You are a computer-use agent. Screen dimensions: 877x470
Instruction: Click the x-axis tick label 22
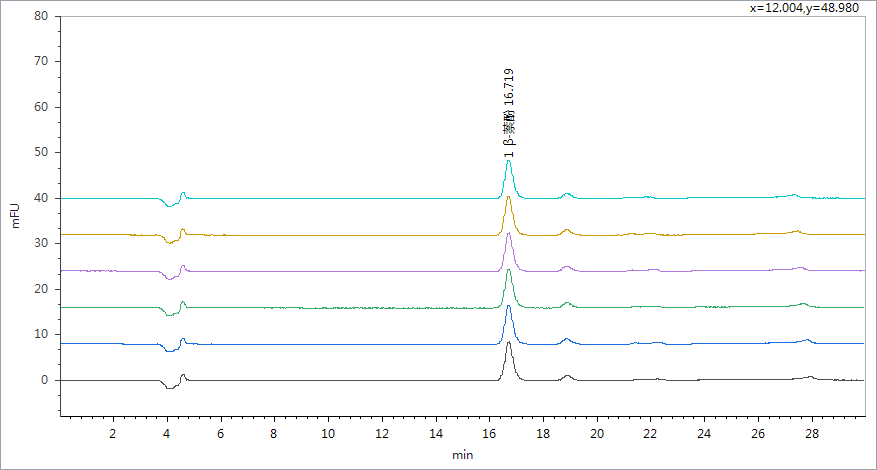pos(650,434)
